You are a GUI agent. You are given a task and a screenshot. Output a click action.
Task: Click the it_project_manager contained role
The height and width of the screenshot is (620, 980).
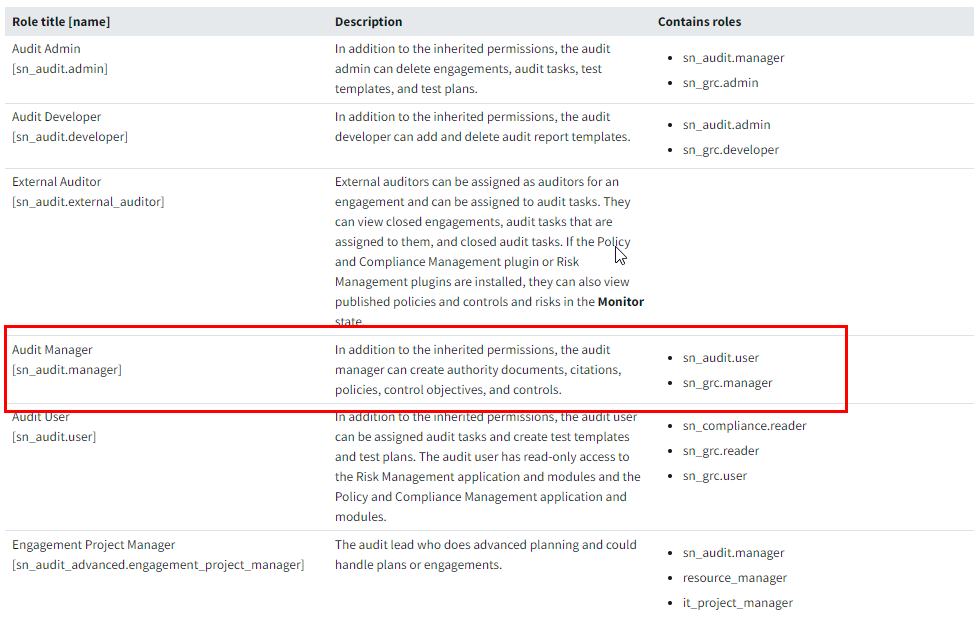737,603
